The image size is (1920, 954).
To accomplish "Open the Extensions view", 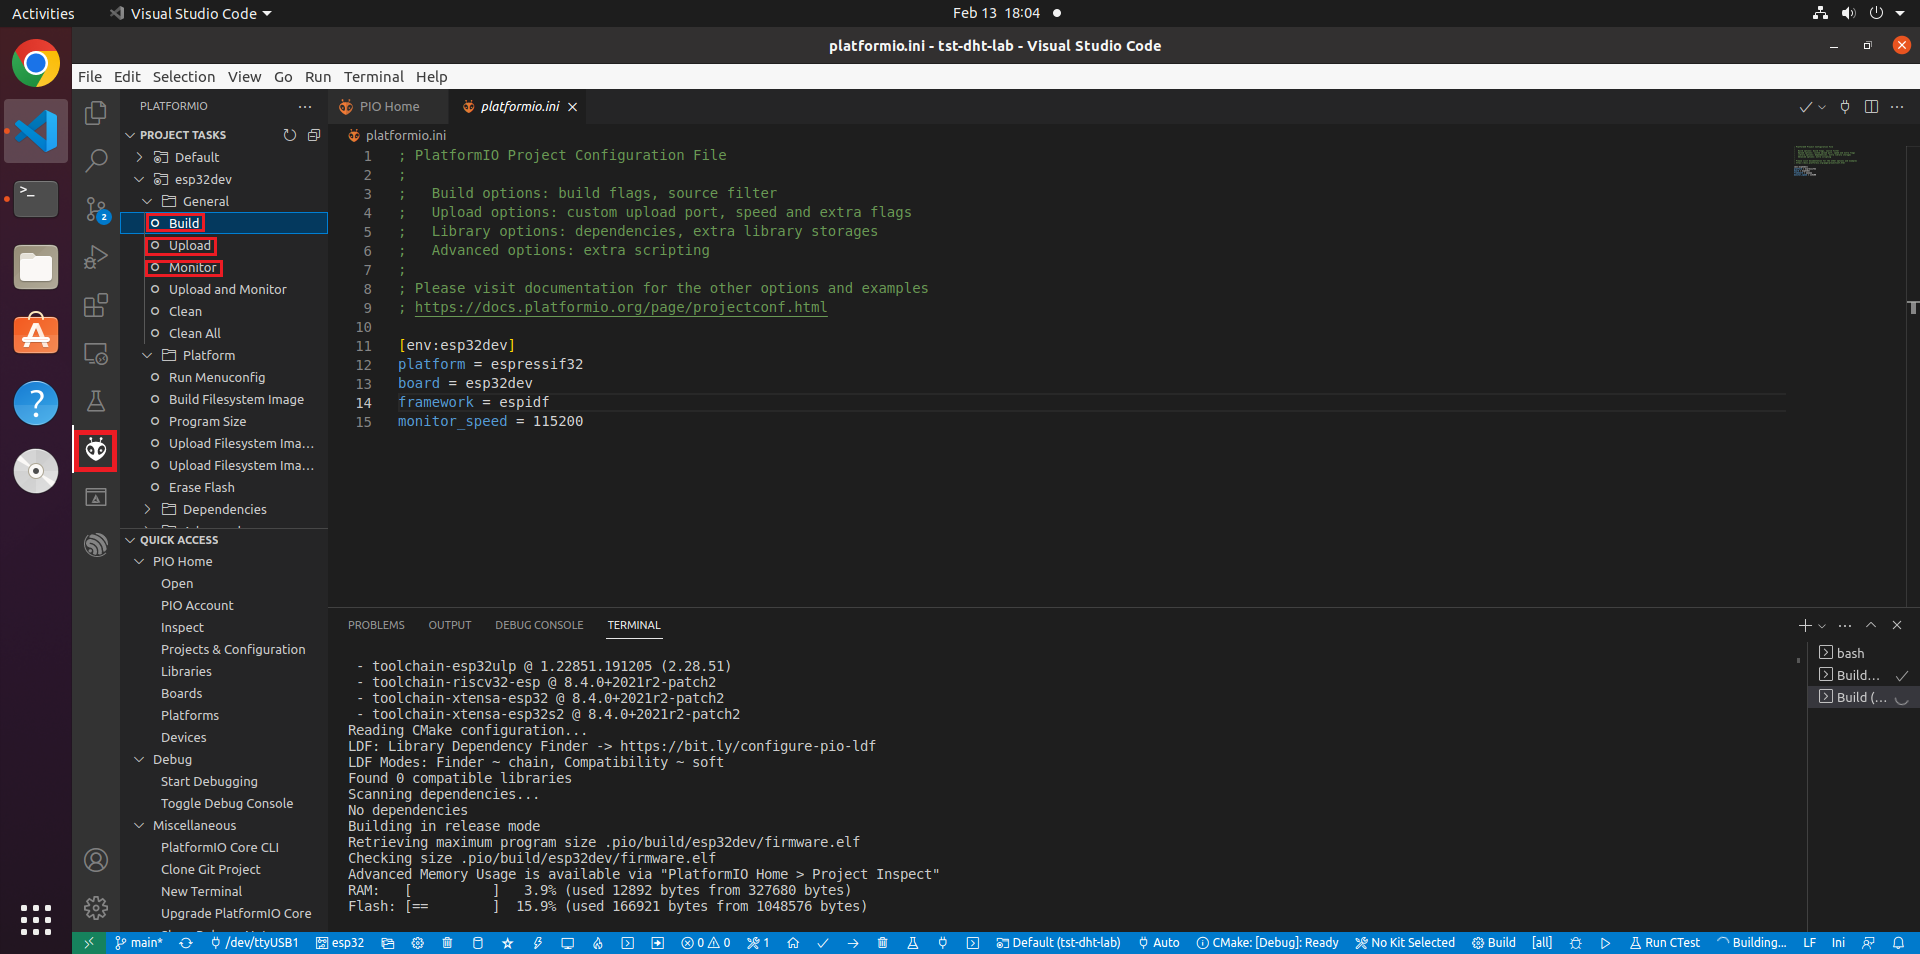I will (96, 305).
